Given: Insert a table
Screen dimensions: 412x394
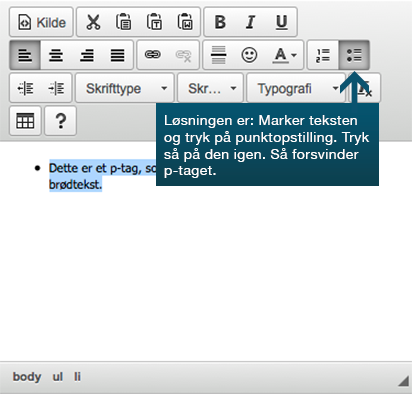Looking at the screenshot, I should (25, 121).
